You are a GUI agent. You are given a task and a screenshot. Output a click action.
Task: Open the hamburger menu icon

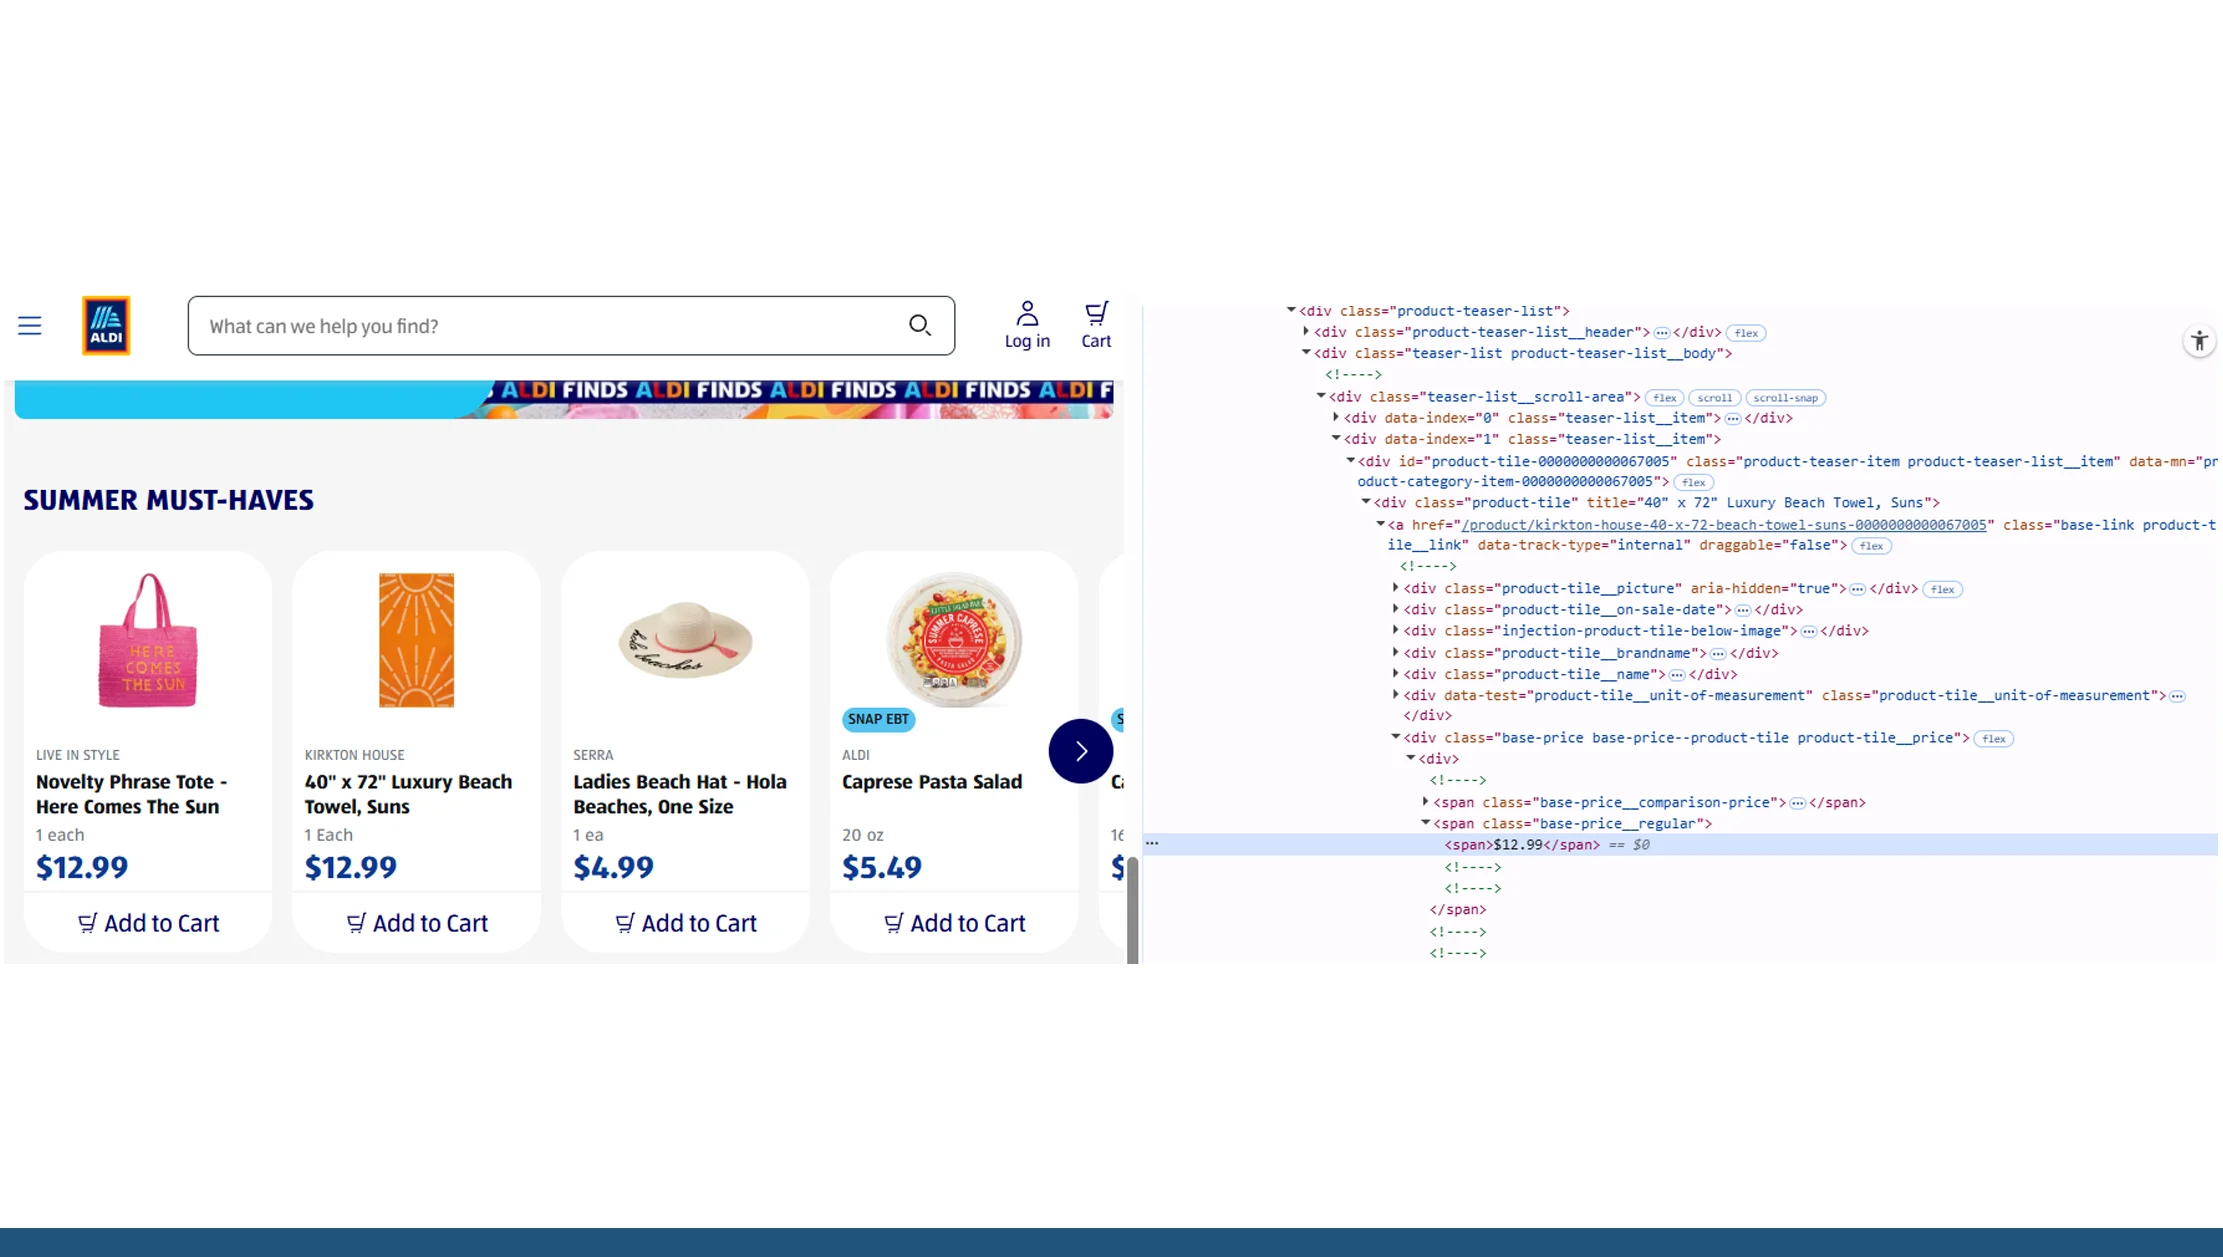tap(30, 326)
